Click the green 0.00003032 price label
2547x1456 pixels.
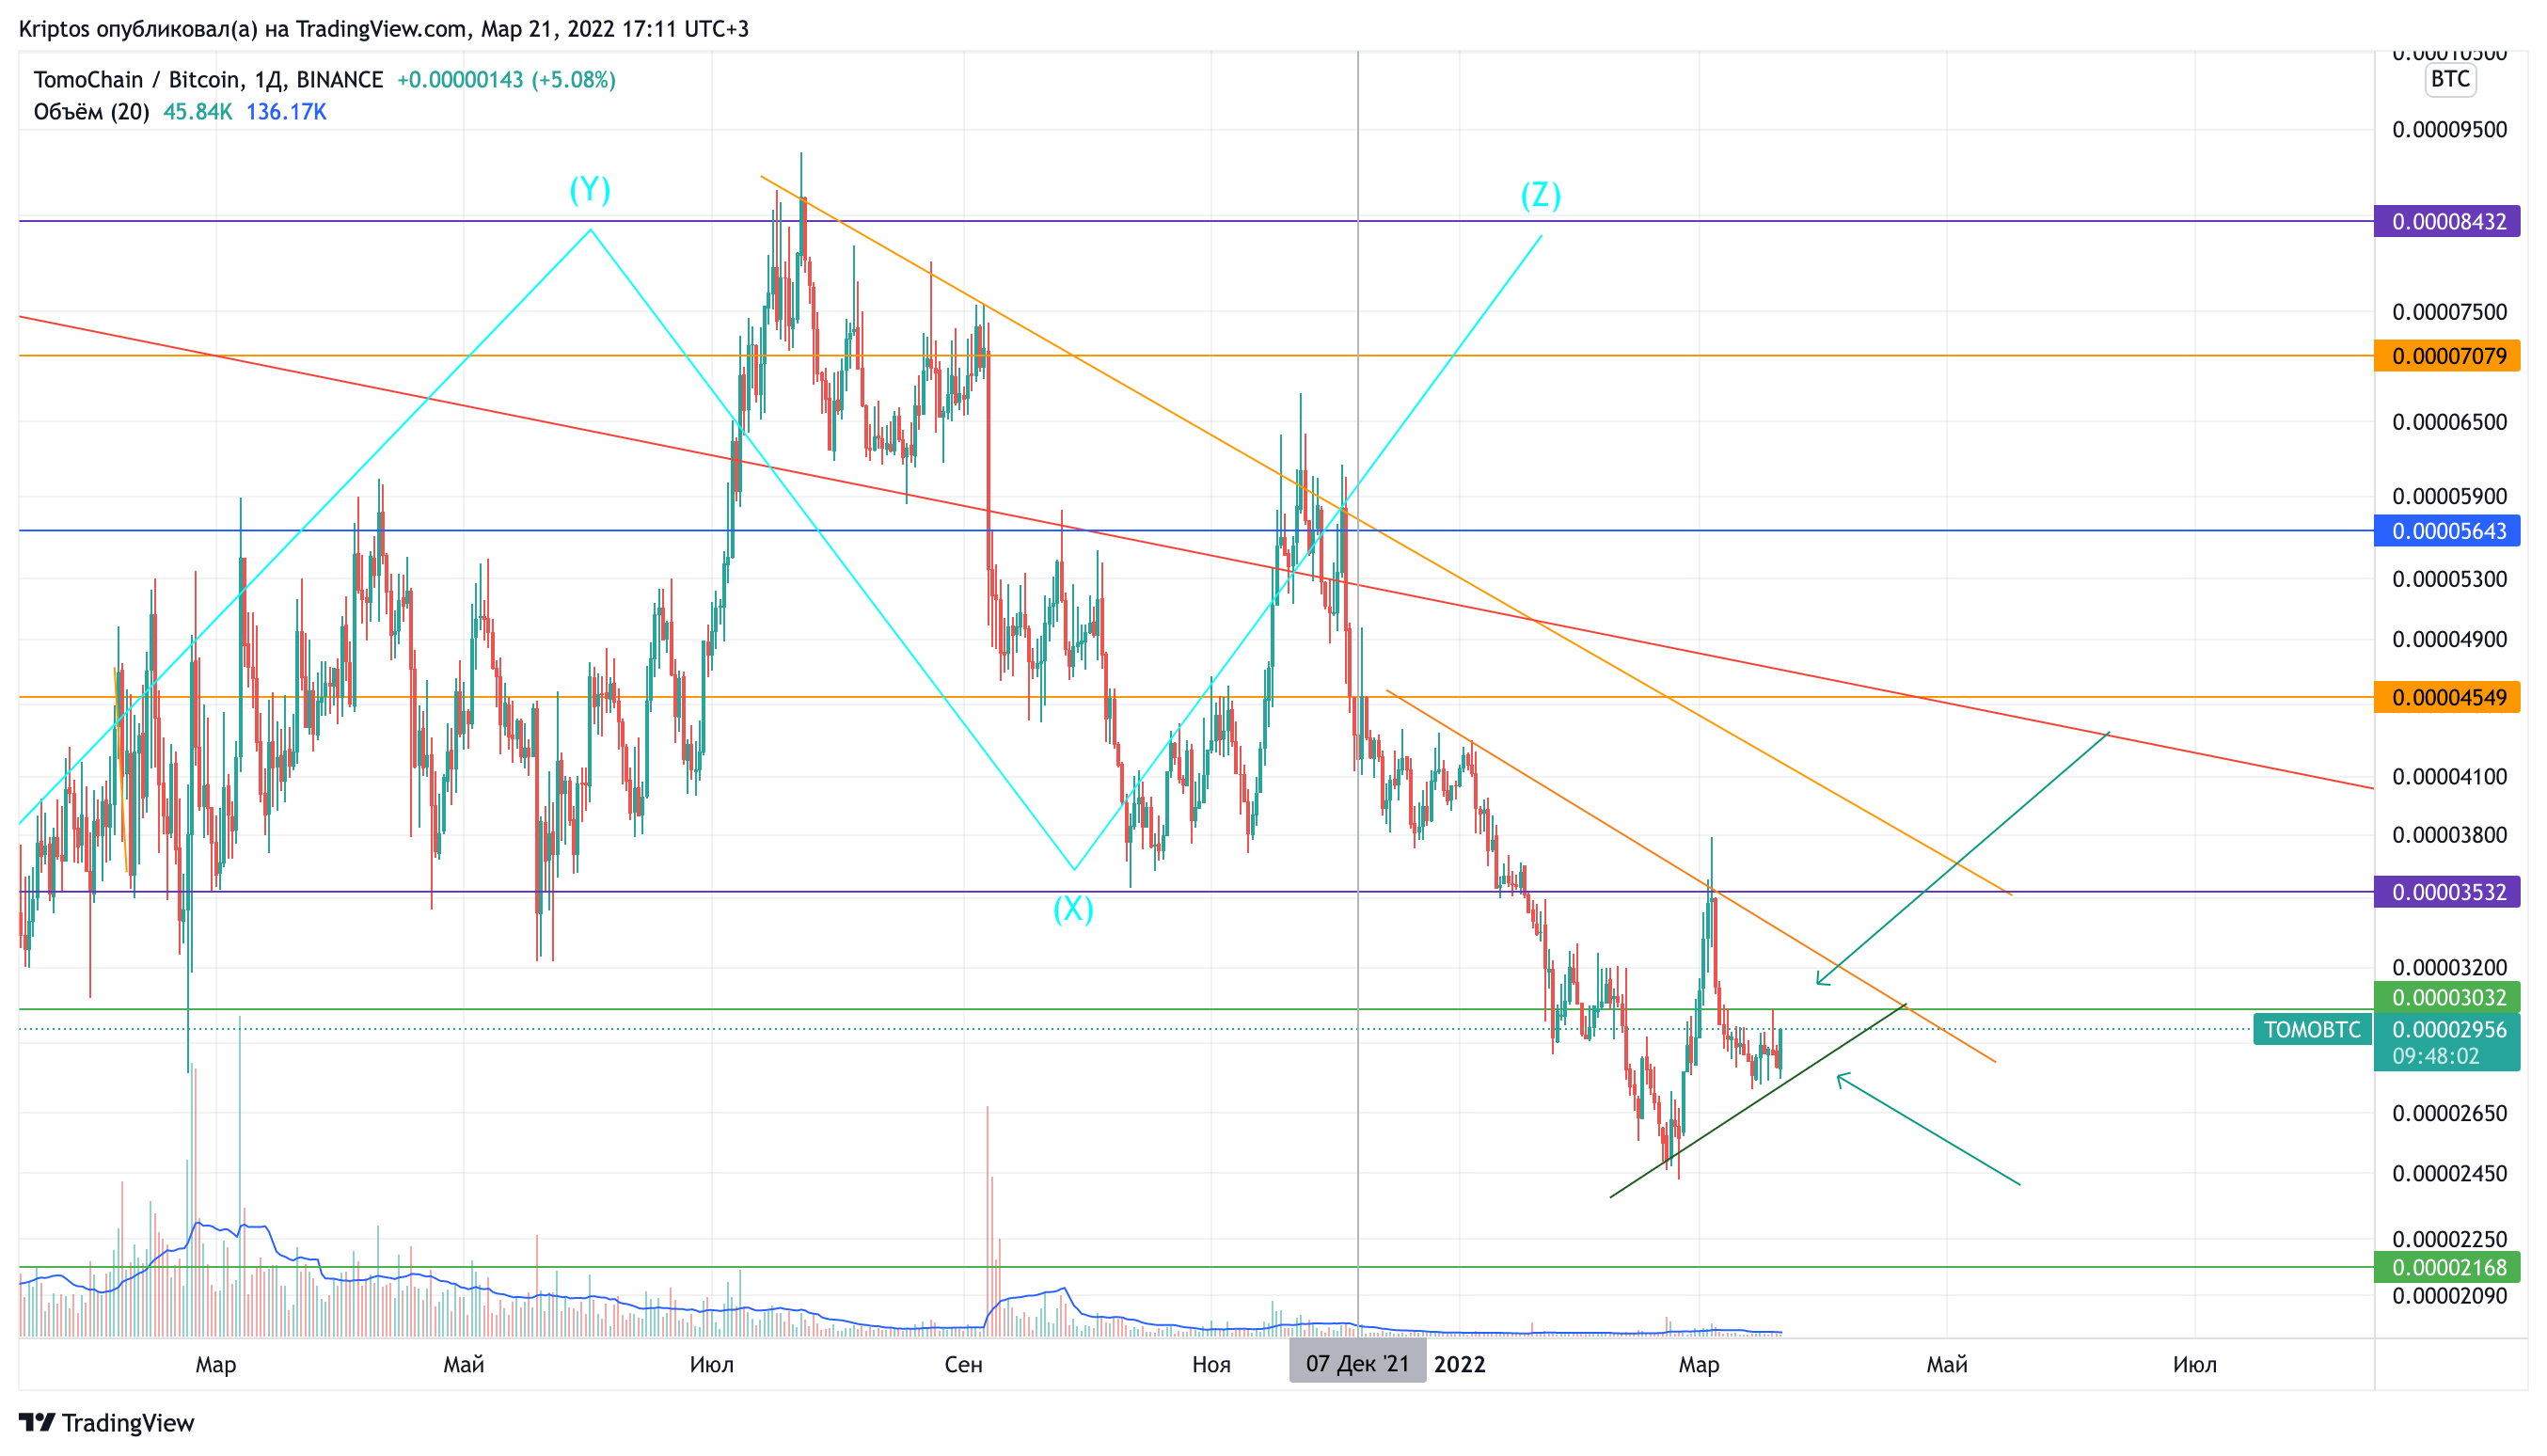pyautogui.click(x=2447, y=997)
